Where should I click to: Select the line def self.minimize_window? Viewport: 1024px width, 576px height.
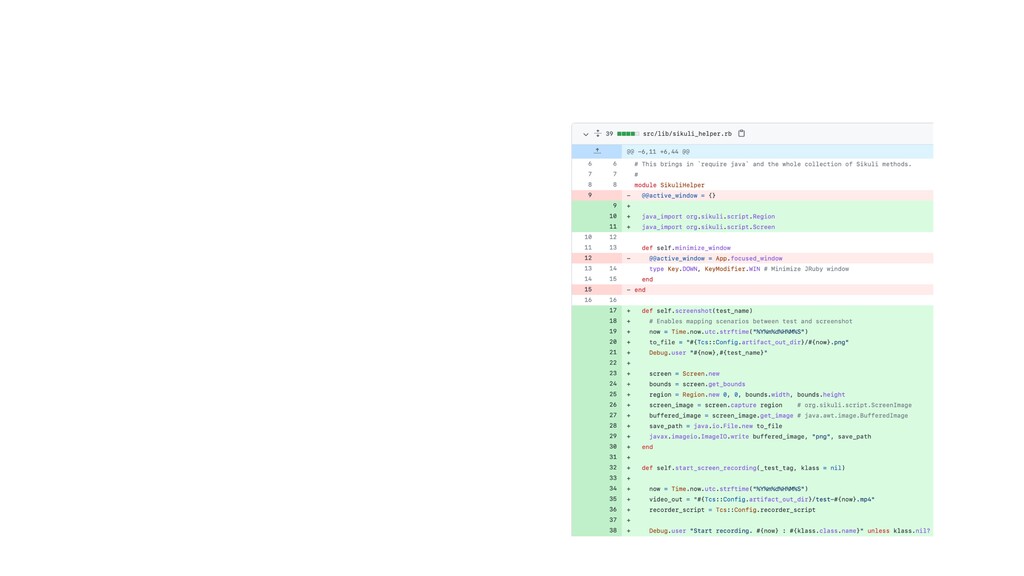click(686, 248)
